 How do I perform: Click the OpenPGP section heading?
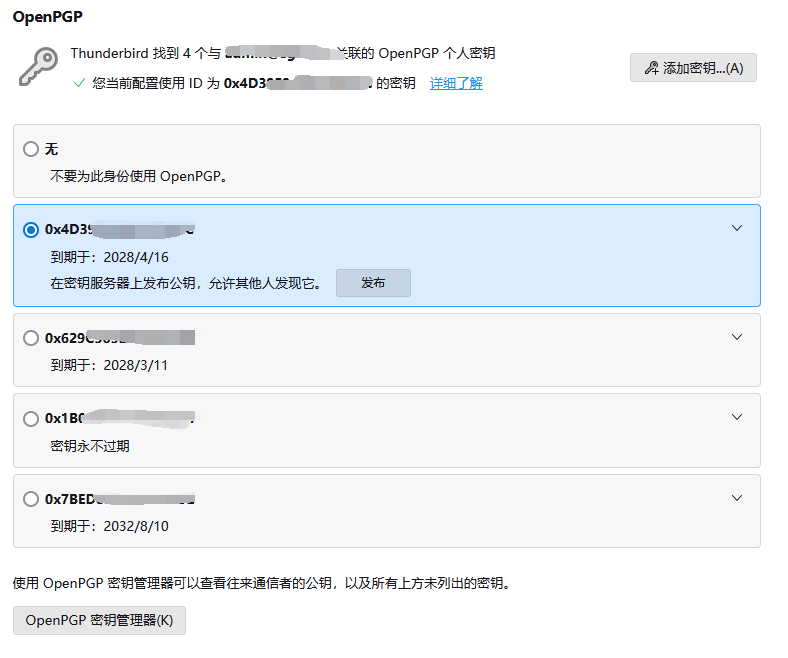(46, 17)
